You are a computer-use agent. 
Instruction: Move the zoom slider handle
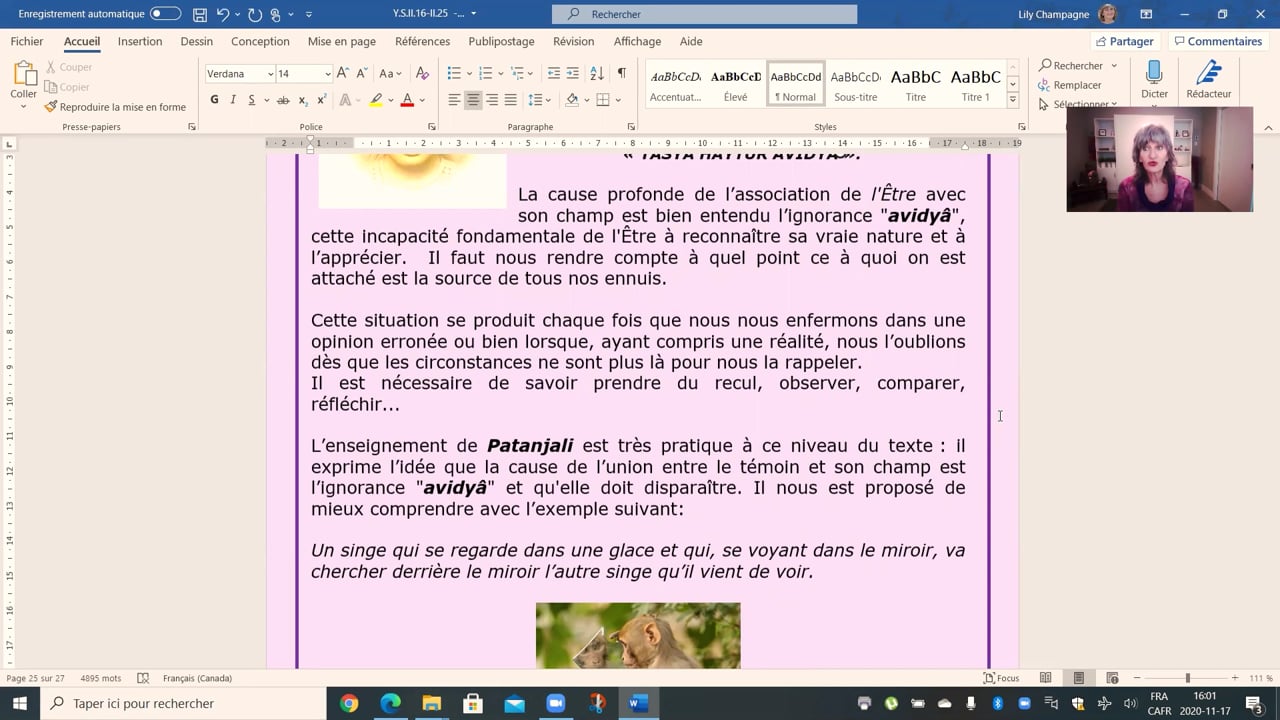pyautogui.click(x=1187, y=678)
